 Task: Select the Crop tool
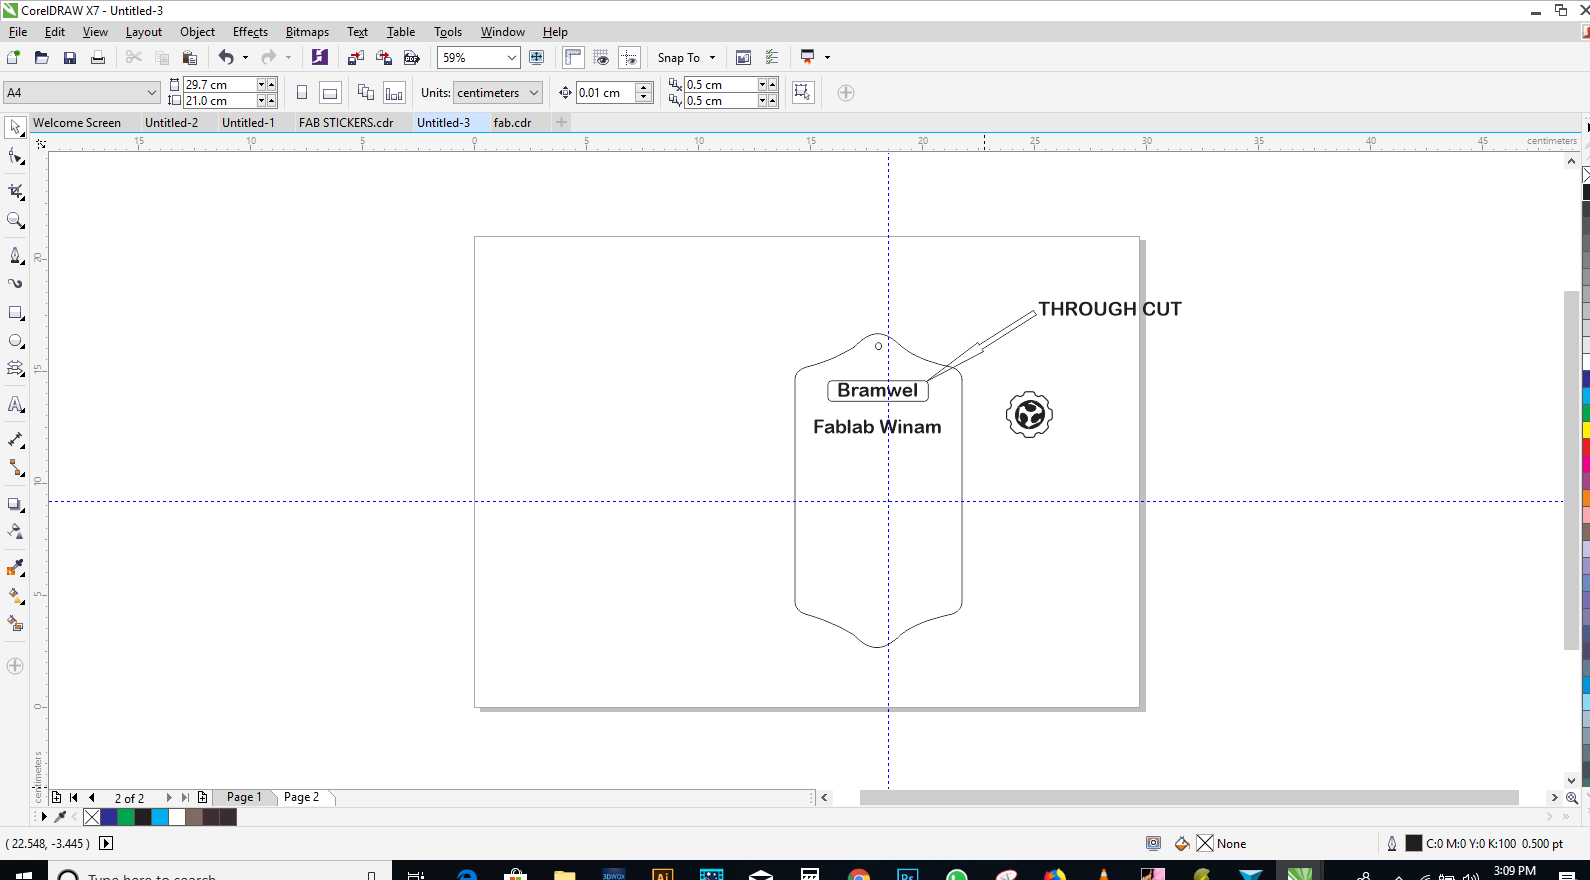click(x=15, y=190)
